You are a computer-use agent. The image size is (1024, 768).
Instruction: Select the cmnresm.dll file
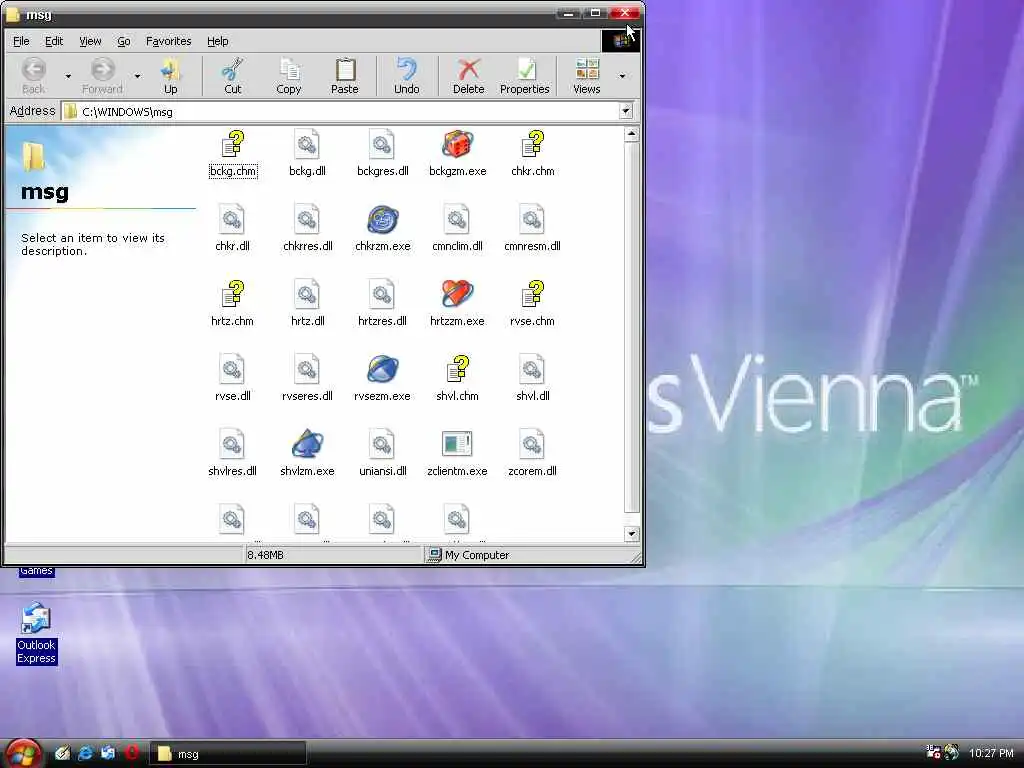point(532,229)
